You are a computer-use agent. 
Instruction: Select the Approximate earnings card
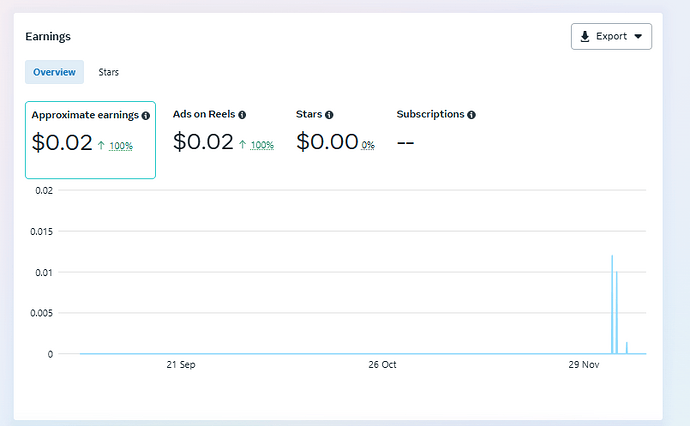click(90, 140)
